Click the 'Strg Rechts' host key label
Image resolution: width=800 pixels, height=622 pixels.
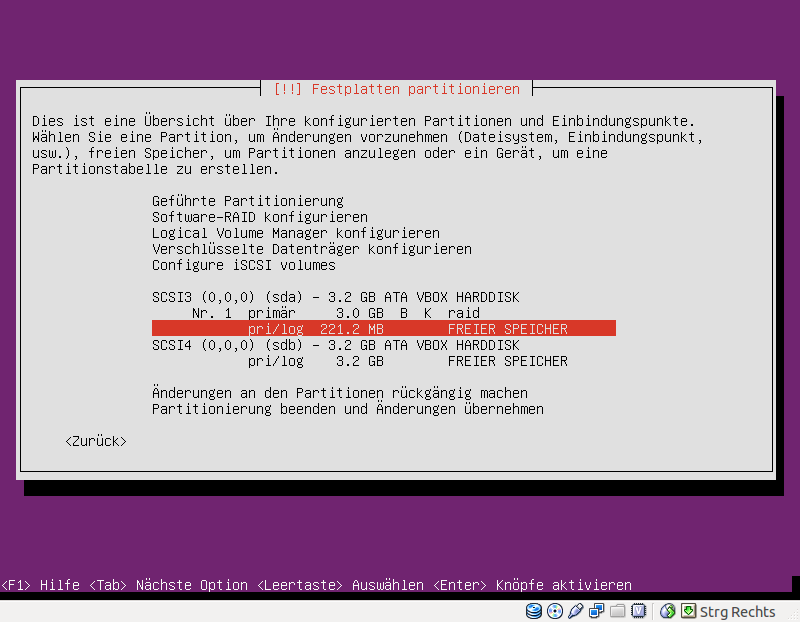[x=737, y=612]
